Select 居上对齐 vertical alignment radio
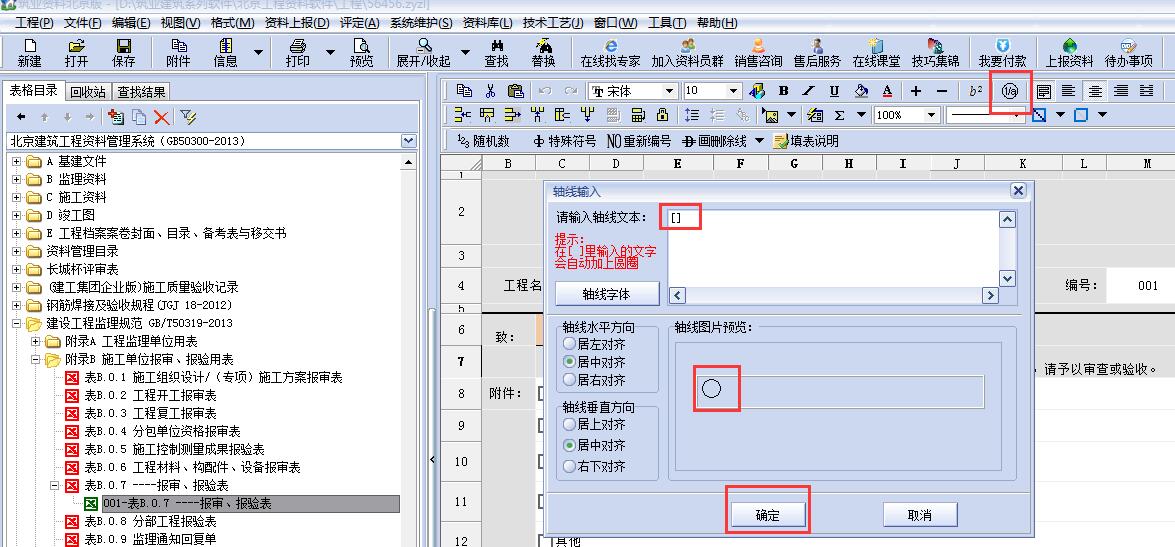This screenshot has width=1175, height=547. (x=570, y=425)
